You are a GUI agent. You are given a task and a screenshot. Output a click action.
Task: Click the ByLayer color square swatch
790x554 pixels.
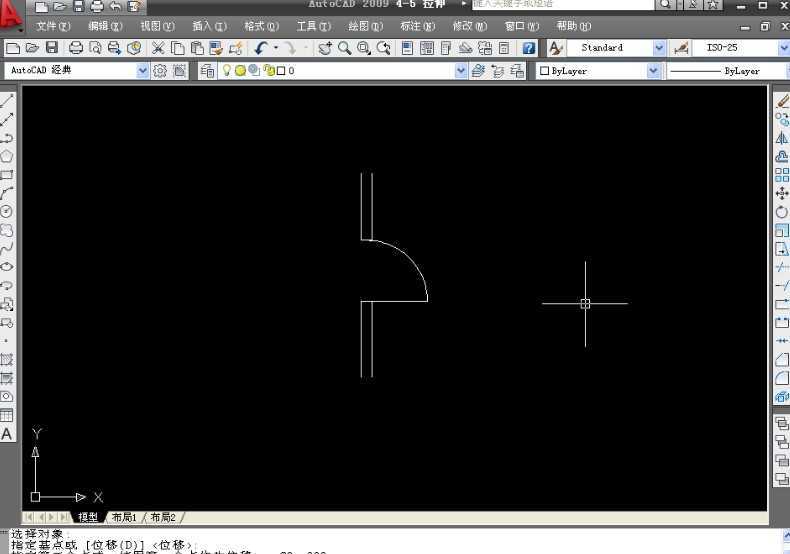click(544, 71)
